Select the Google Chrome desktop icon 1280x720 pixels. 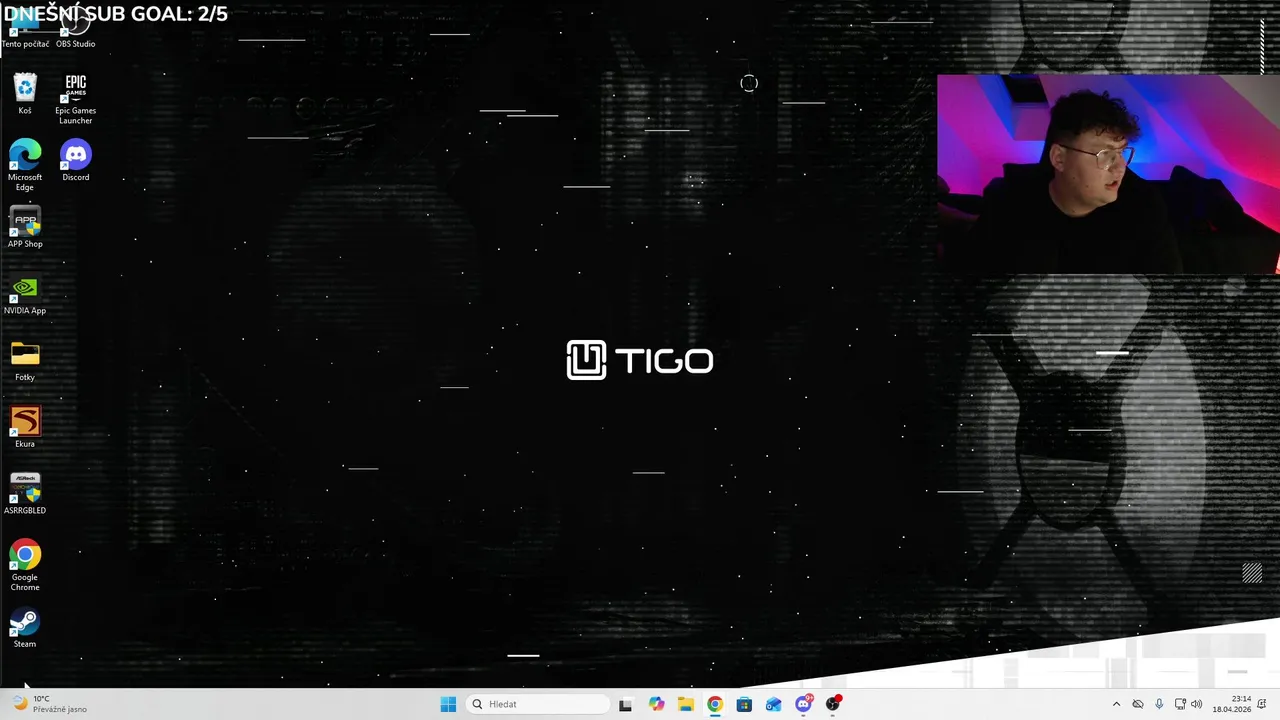point(25,565)
